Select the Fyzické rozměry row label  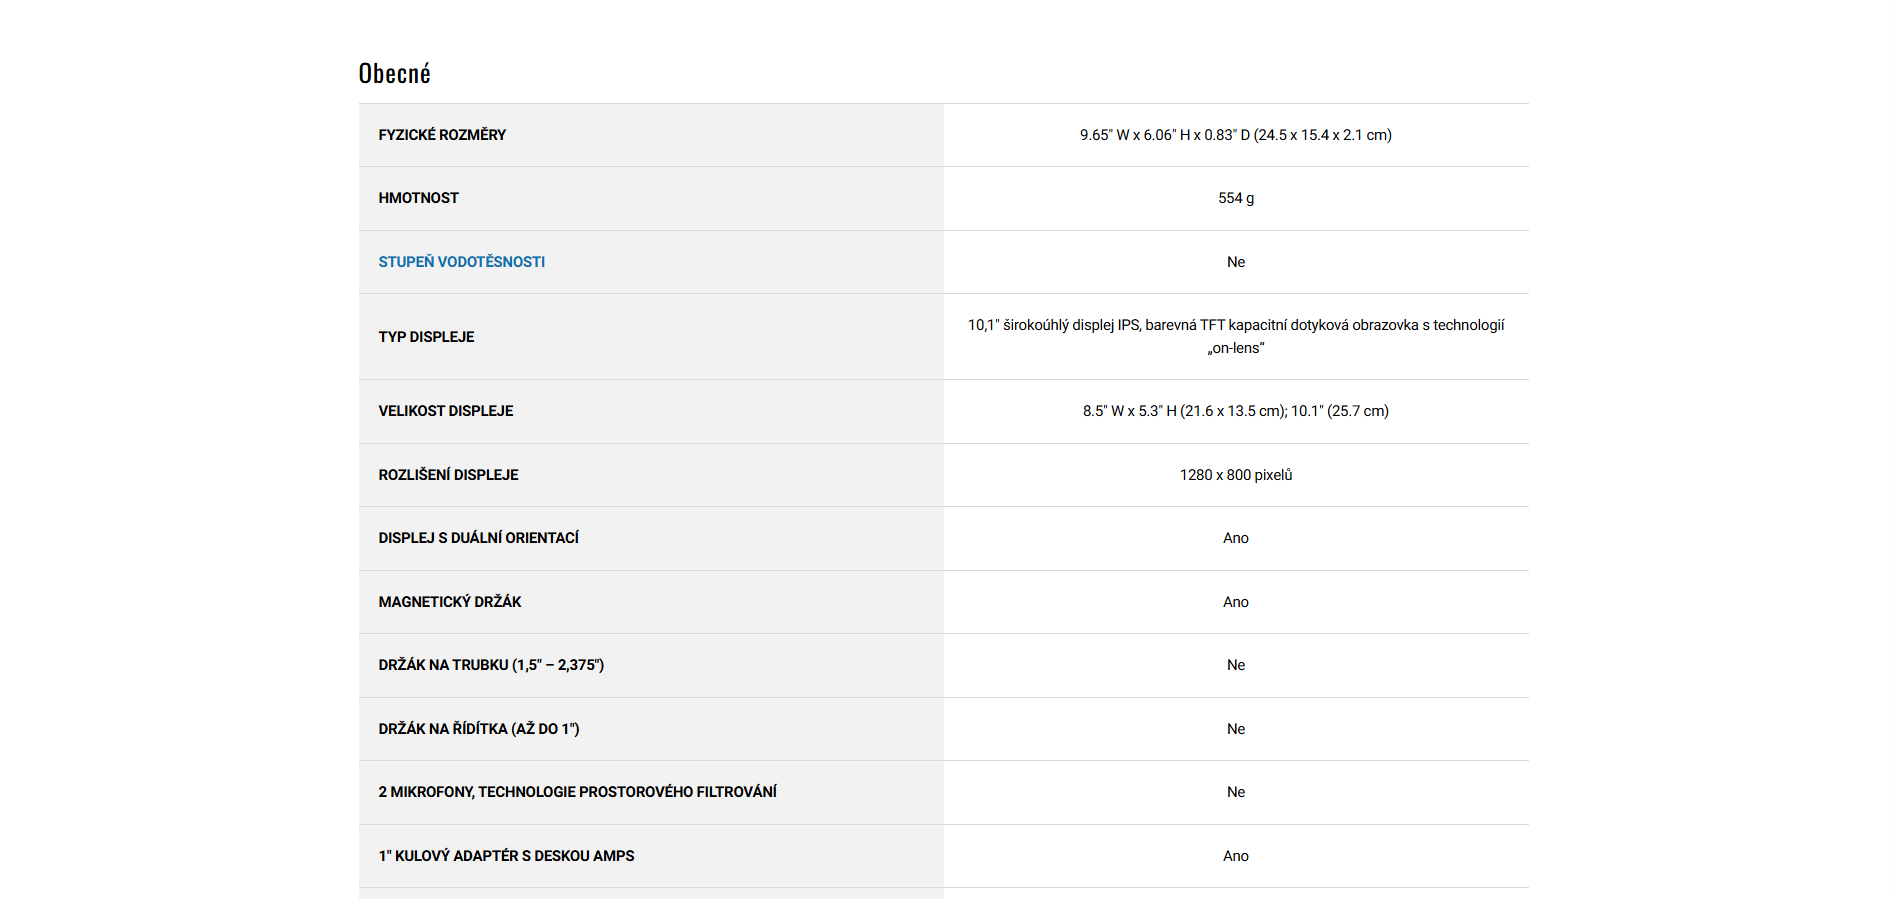point(442,135)
